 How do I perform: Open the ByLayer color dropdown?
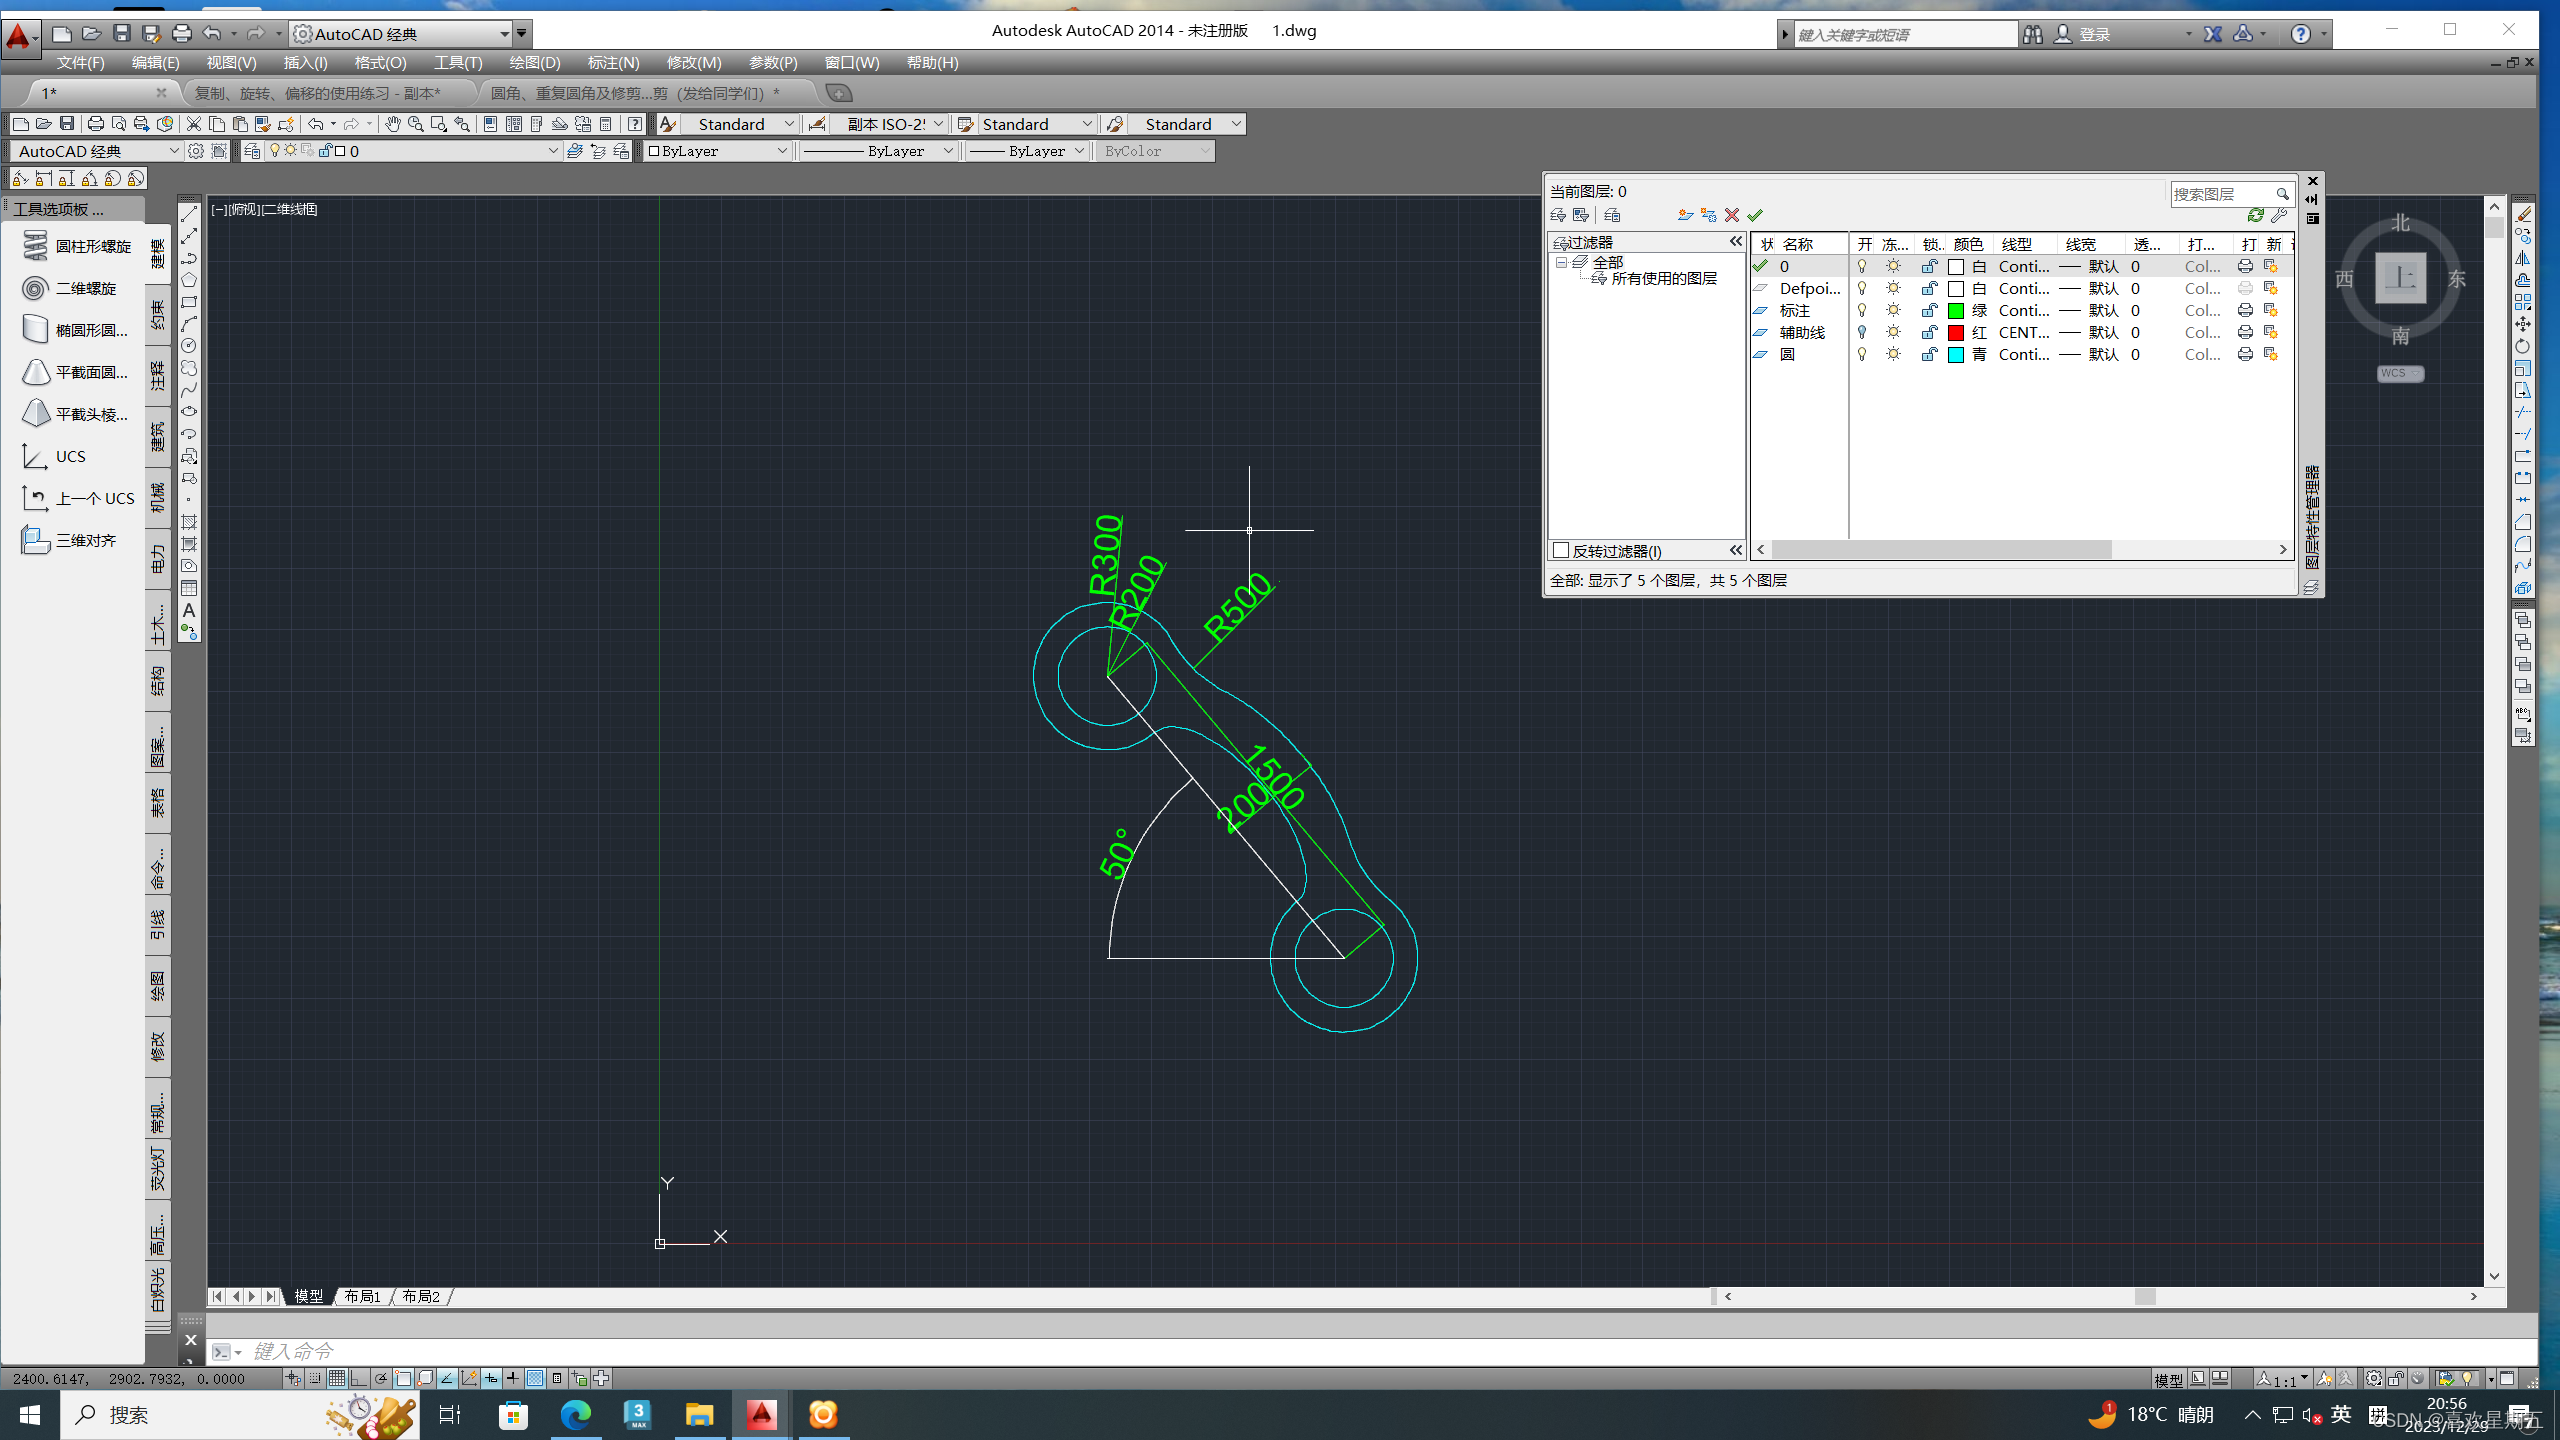pyautogui.click(x=782, y=151)
